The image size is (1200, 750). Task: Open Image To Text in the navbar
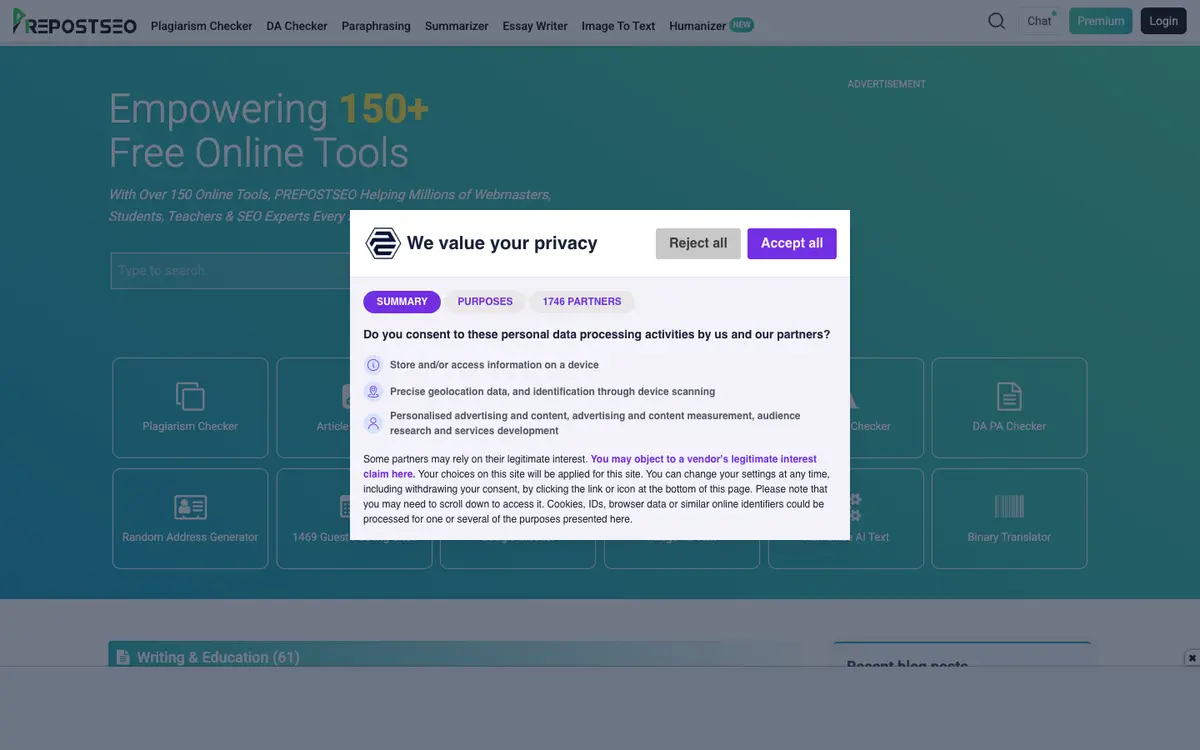tap(618, 26)
